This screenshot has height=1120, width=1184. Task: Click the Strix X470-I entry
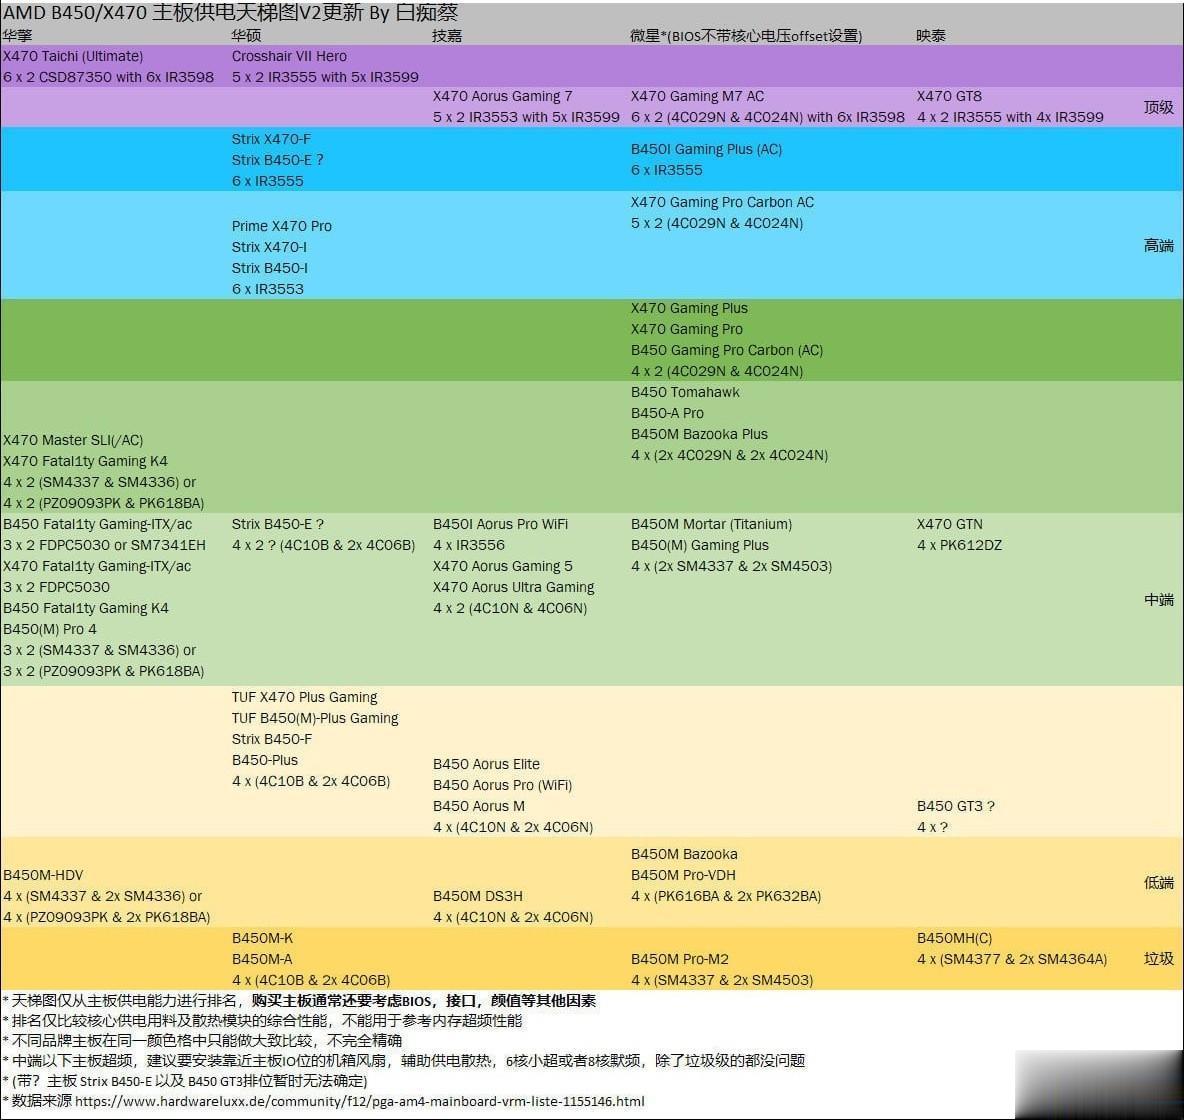[x=269, y=247]
